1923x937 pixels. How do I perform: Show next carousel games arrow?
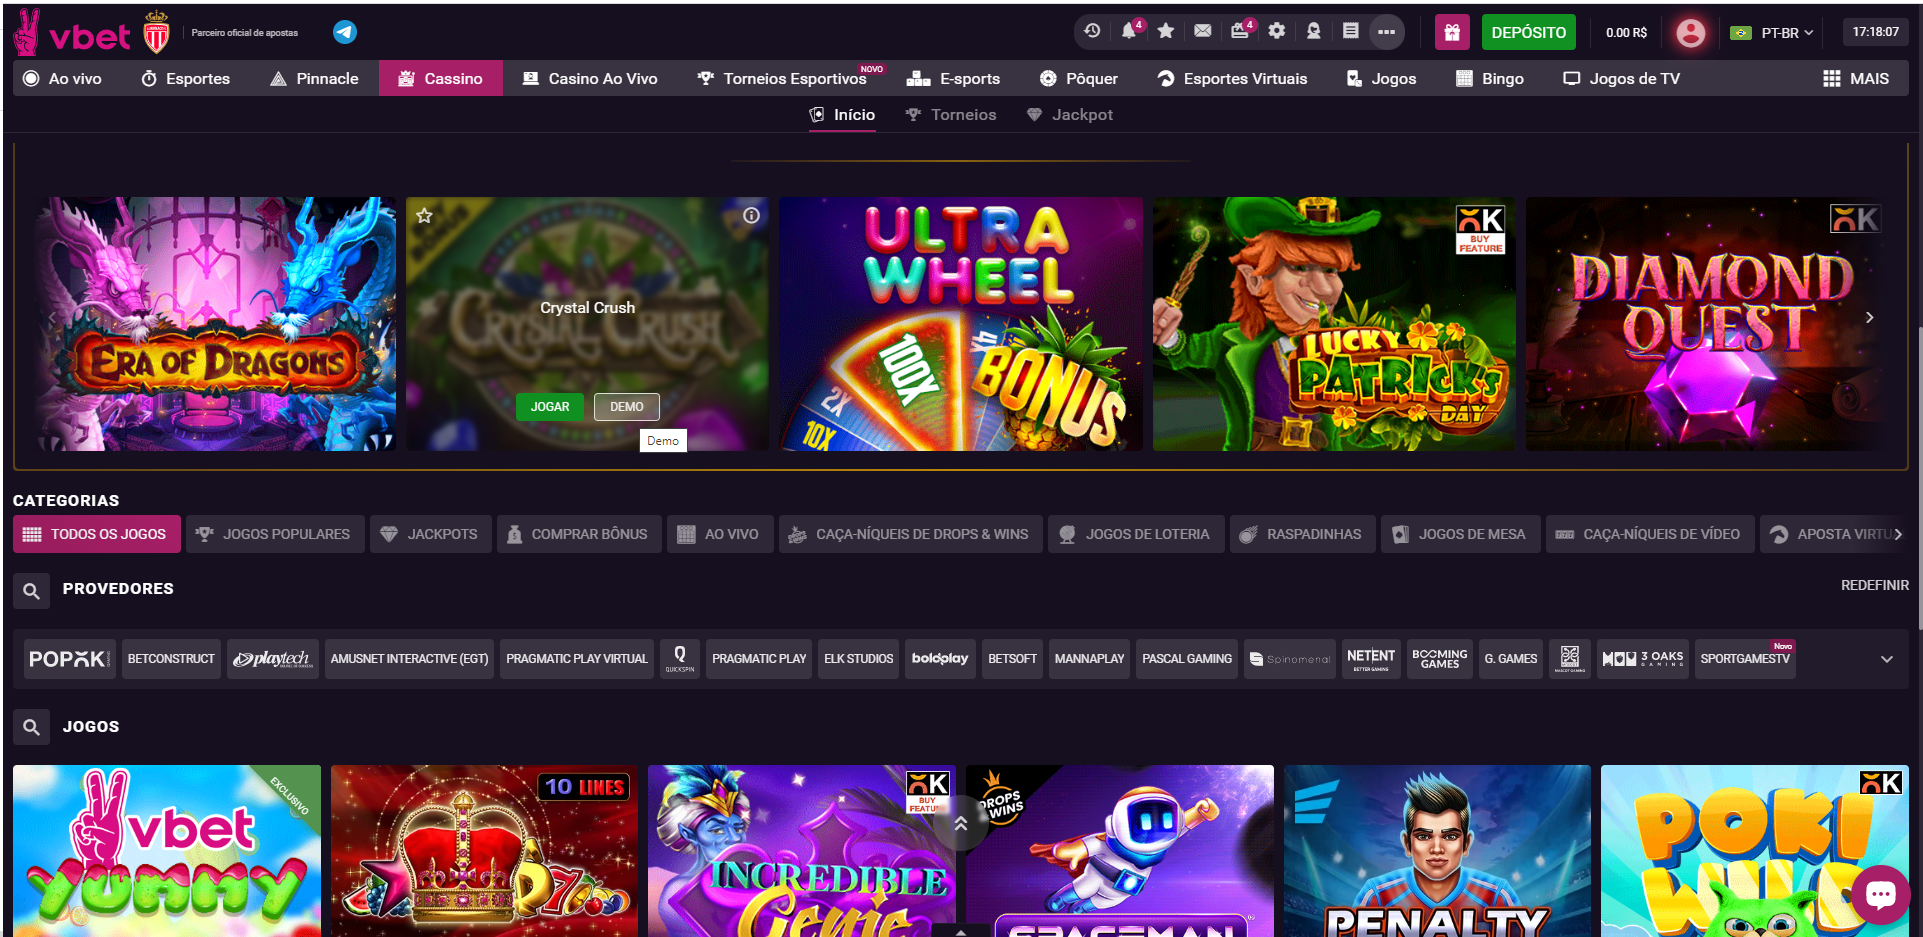click(x=1869, y=318)
